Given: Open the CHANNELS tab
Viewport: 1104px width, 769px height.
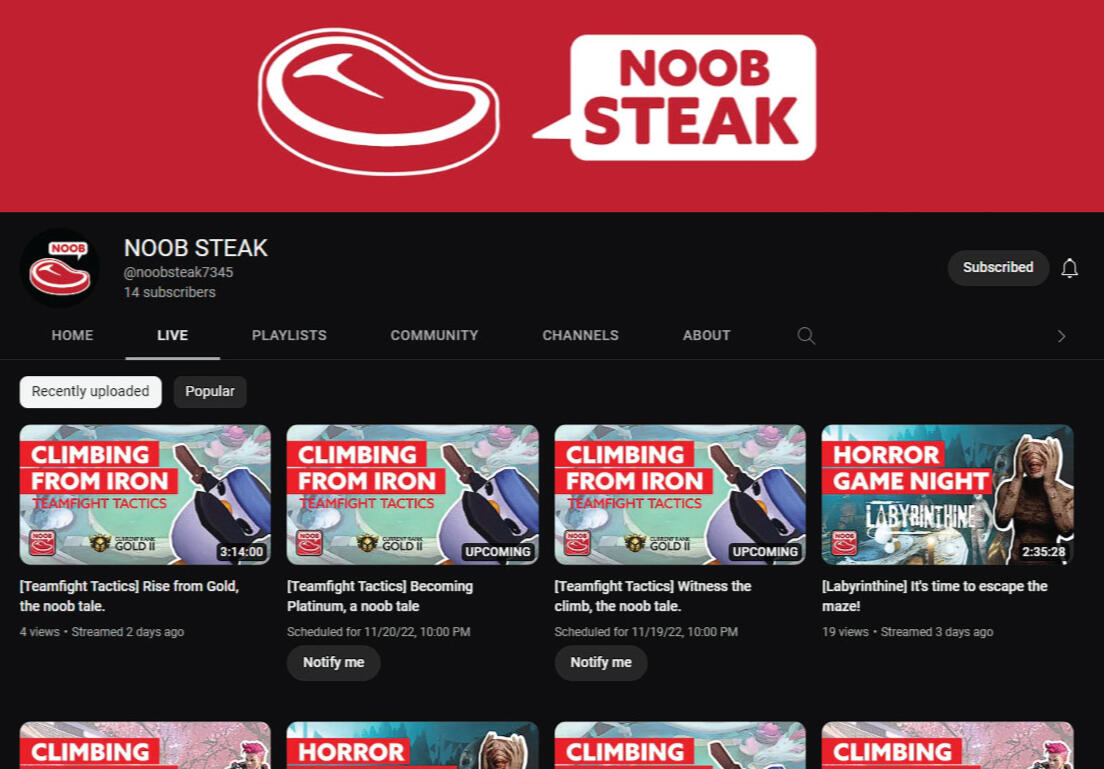Looking at the screenshot, I should pyautogui.click(x=580, y=335).
